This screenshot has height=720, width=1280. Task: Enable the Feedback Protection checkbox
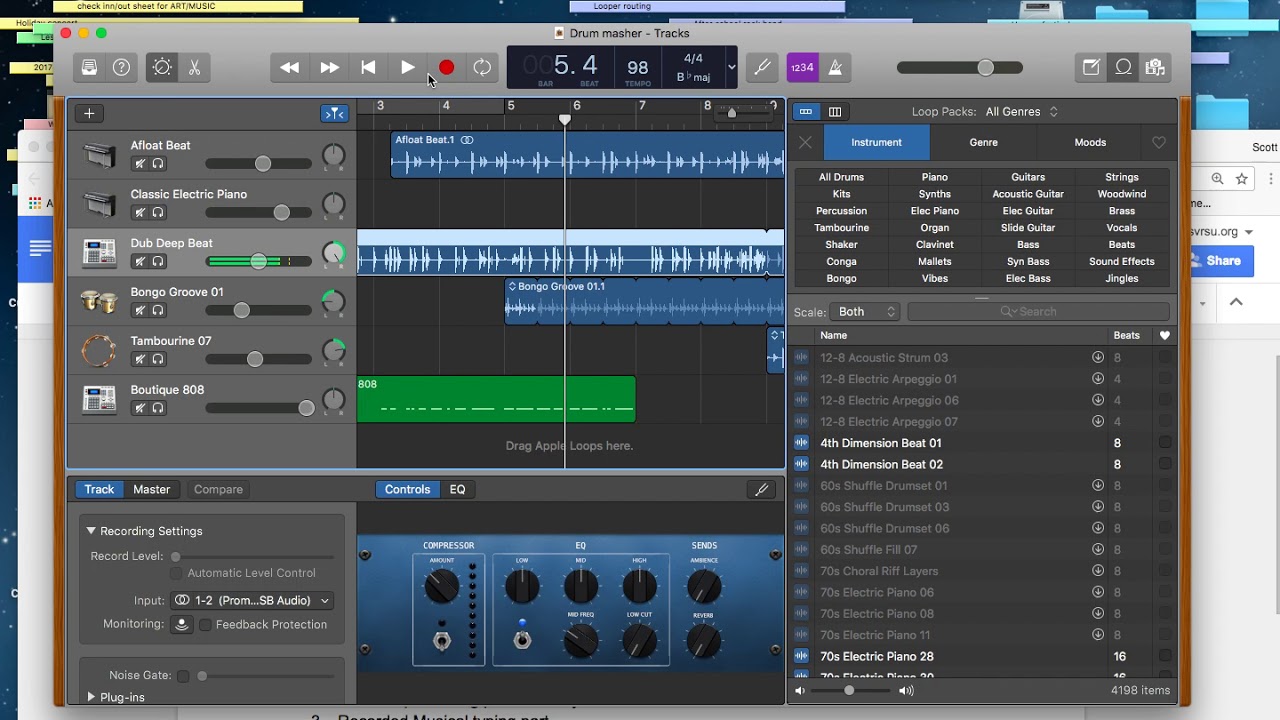point(205,624)
